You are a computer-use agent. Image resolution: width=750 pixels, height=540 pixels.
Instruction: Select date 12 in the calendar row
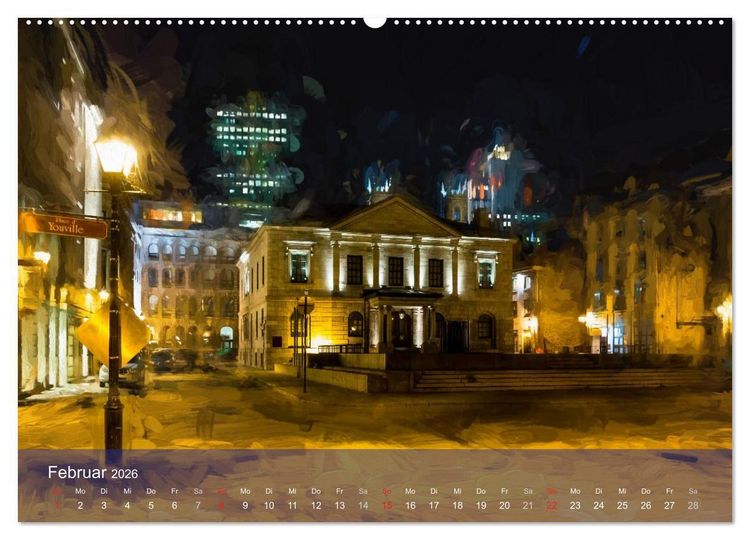point(316,505)
